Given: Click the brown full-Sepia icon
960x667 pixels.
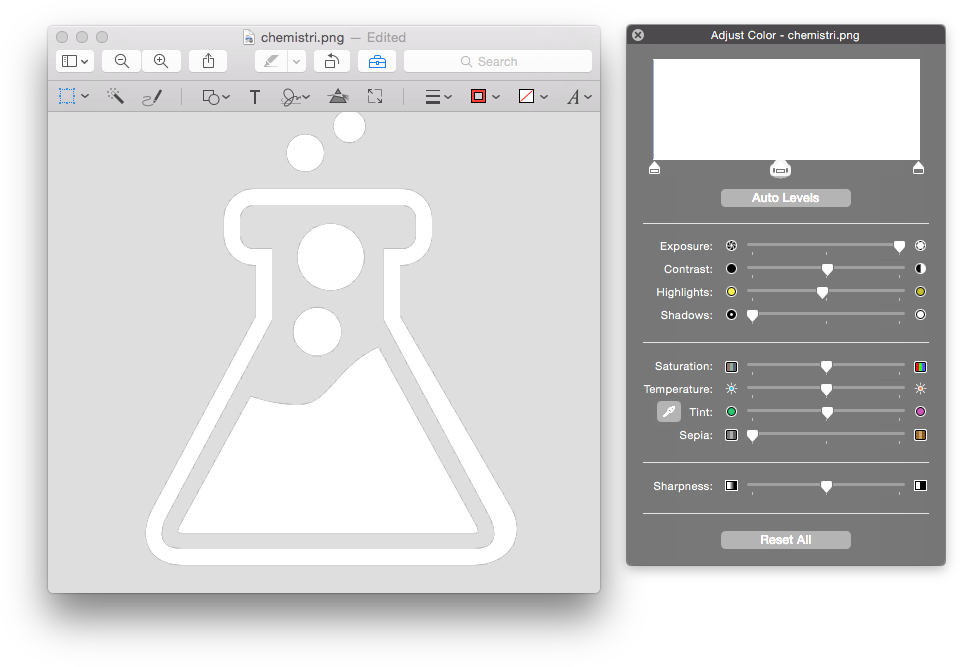Looking at the screenshot, I should click(920, 435).
